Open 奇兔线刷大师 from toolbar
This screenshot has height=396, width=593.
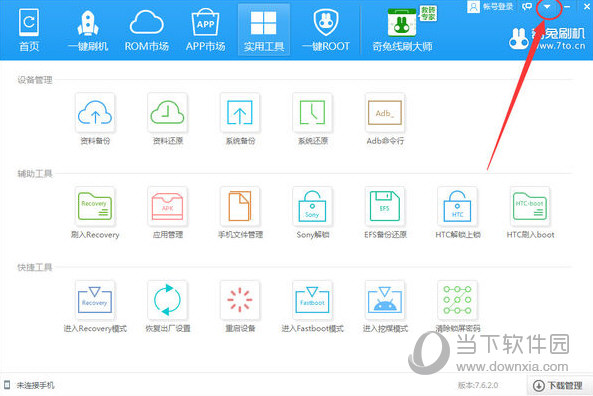point(402,30)
